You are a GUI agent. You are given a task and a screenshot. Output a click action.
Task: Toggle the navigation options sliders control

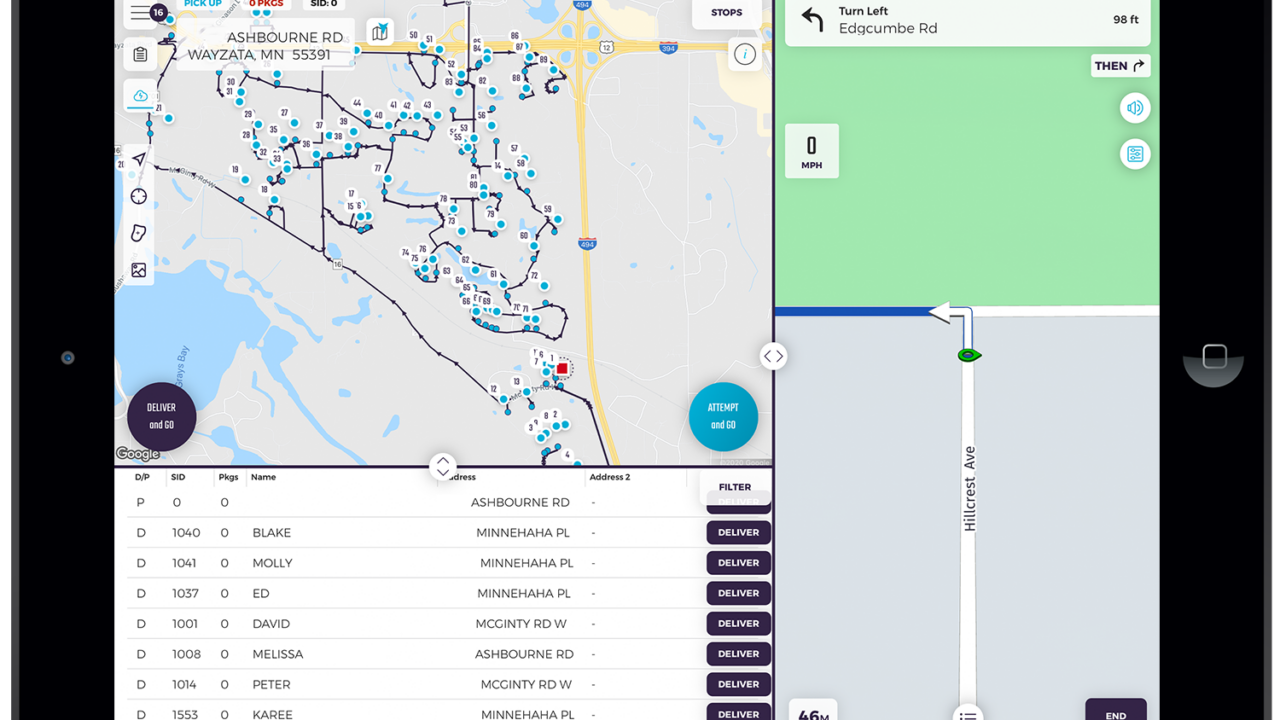pyautogui.click(x=1135, y=153)
